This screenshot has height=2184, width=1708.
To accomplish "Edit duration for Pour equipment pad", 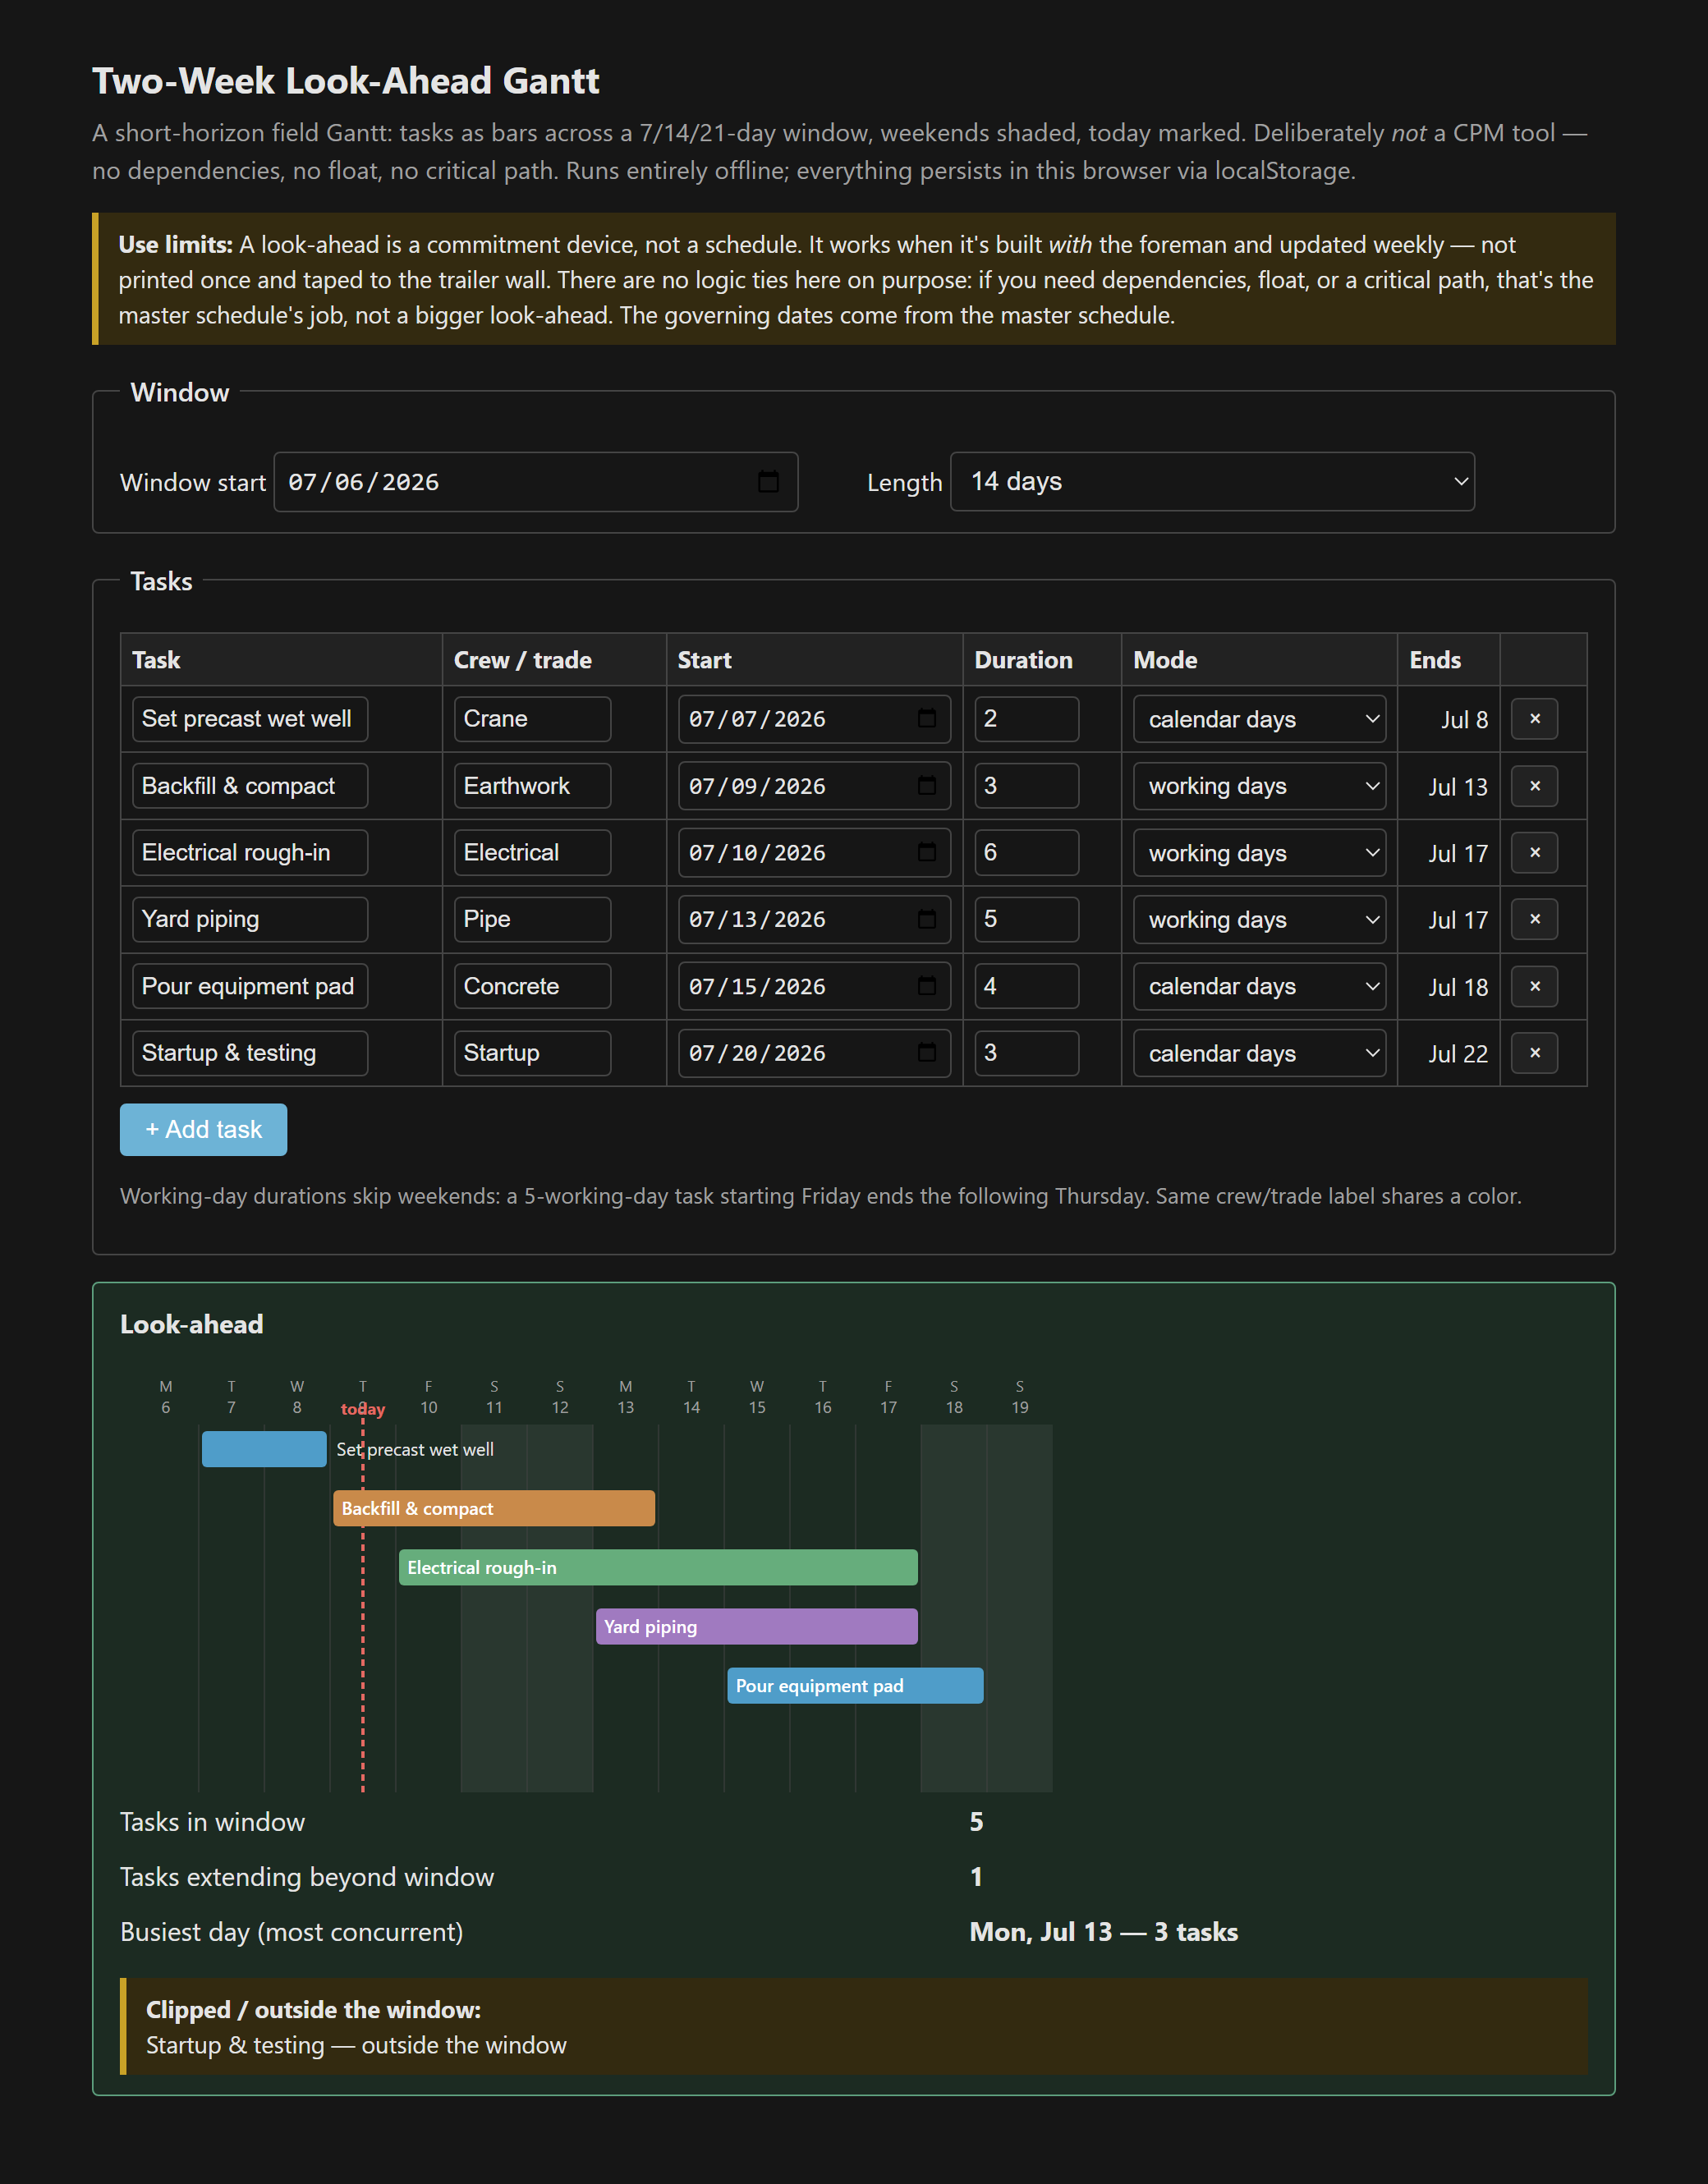I will point(1027,986).
